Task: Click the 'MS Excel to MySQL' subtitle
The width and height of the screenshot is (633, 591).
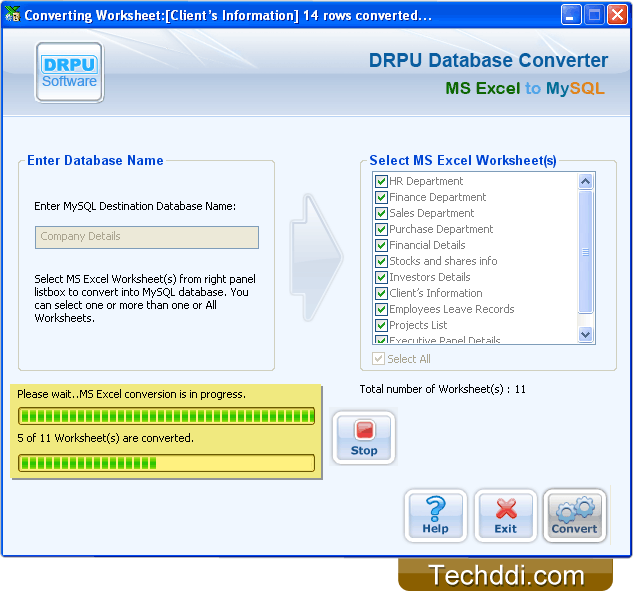Action: click(525, 88)
